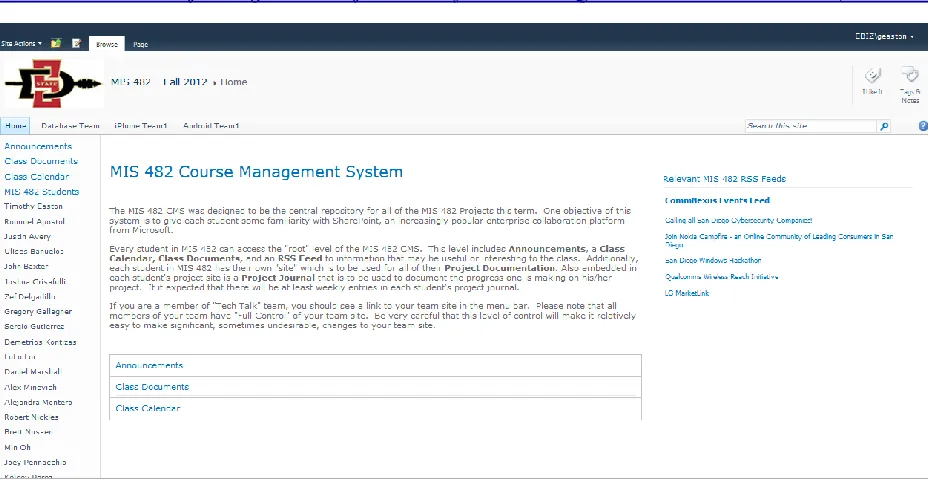Click the MIS 482 Course Management System heading
This screenshot has width=928, height=484.
click(256, 172)
